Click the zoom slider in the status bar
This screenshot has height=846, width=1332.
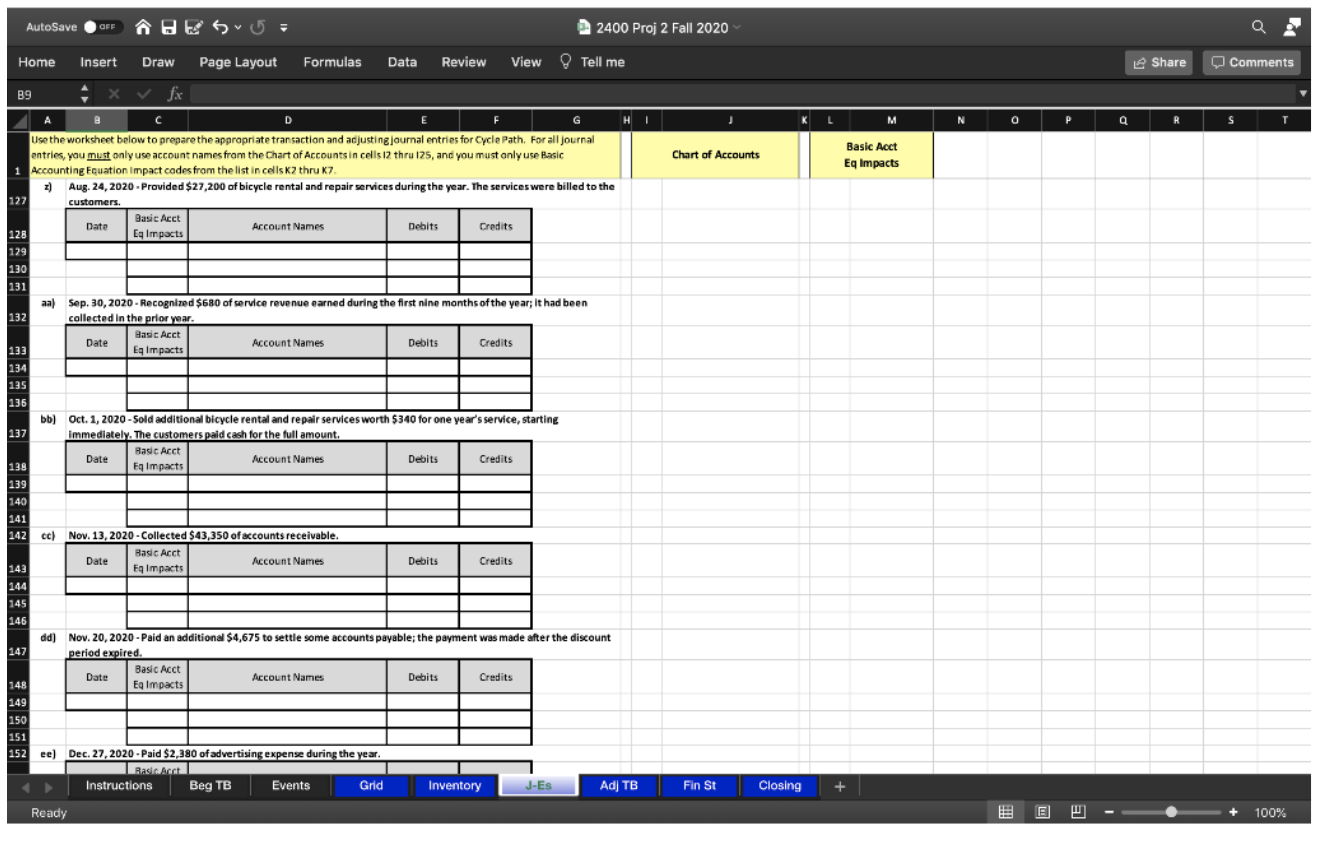click(1170, 813)
